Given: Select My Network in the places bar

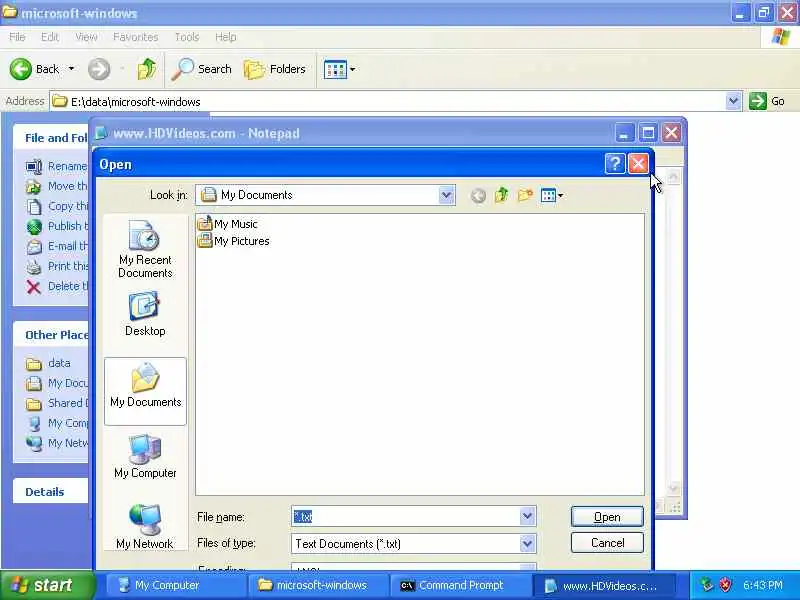Looking at the screenshot, I should 145,527.
